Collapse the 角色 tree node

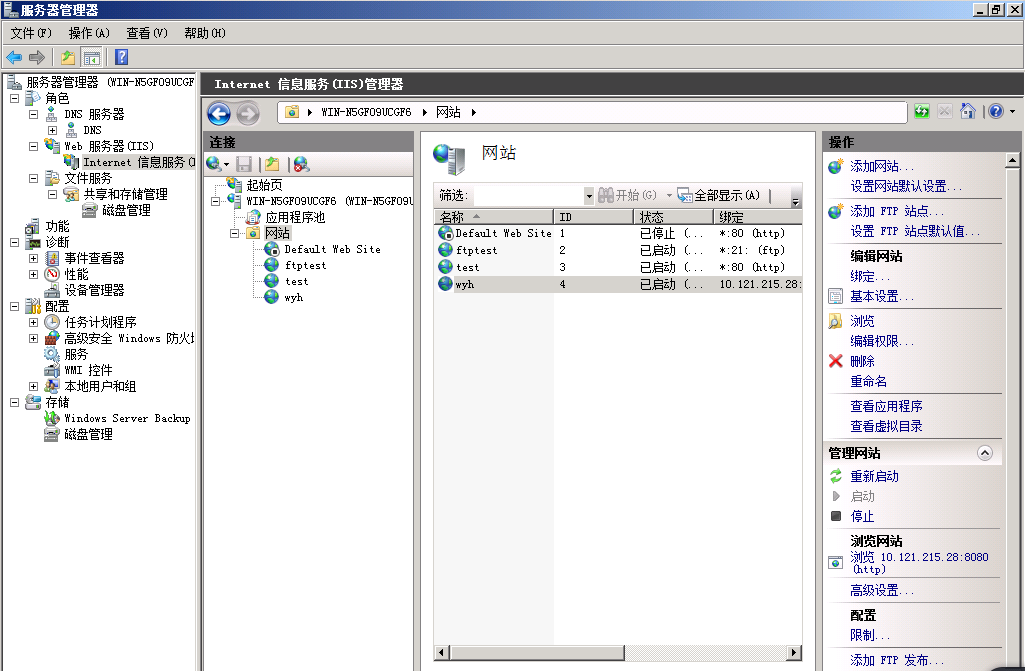click(14, 98)
